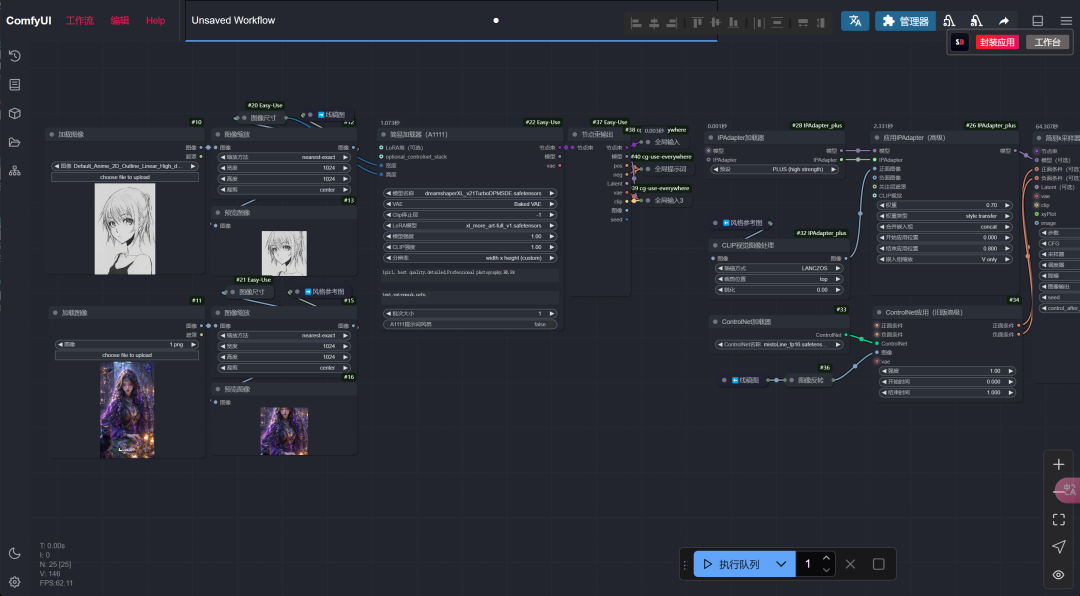Collapse the 节点束输出 node dot
The width and height of the screenshot is (1080, 596).
(x=575, y=134)
